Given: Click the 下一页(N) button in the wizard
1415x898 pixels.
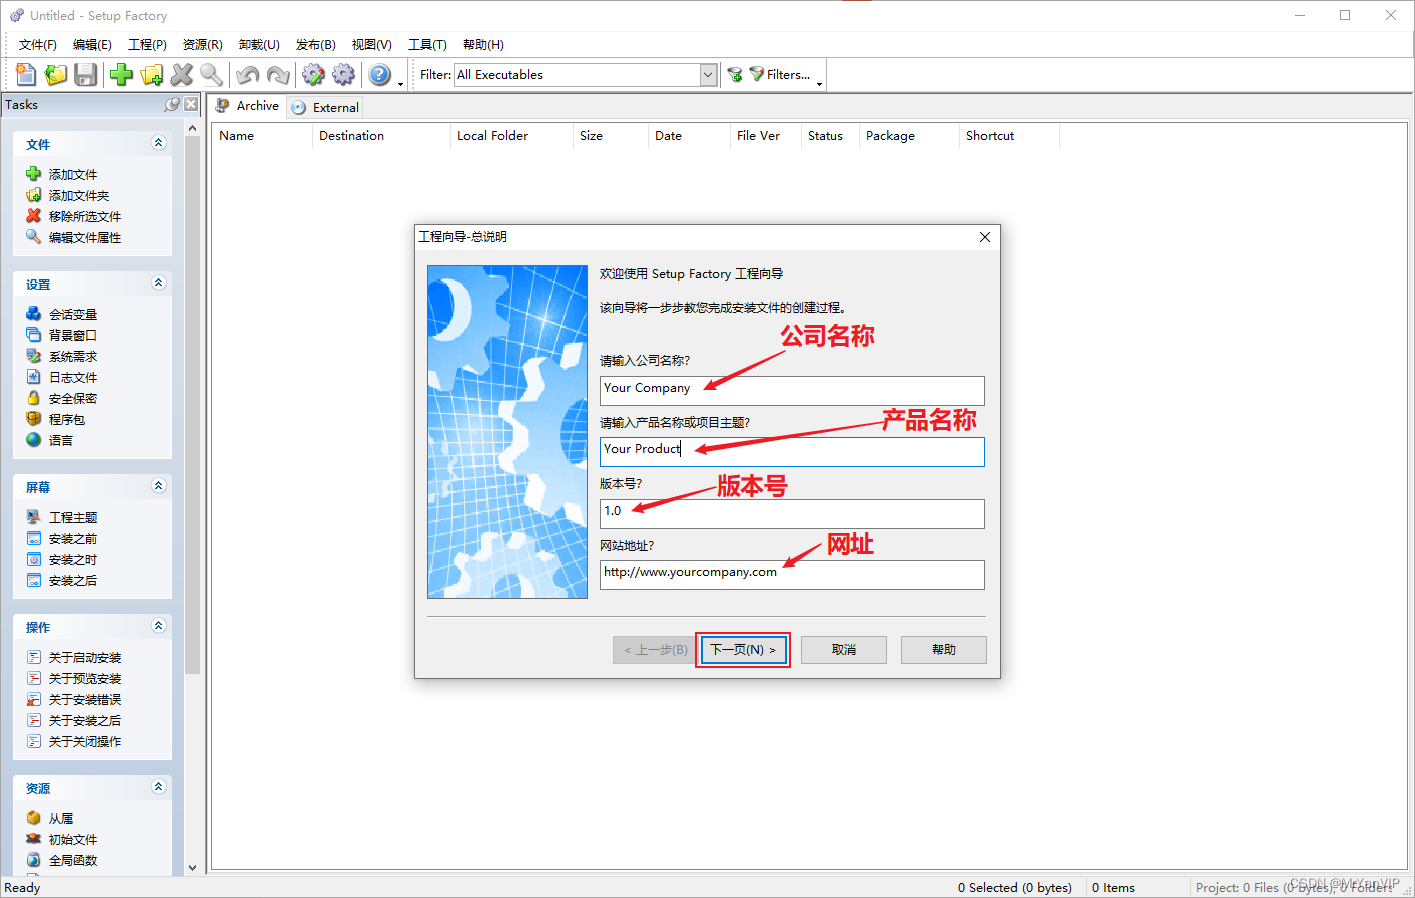Looking at the screenshot, I should 743,649.
